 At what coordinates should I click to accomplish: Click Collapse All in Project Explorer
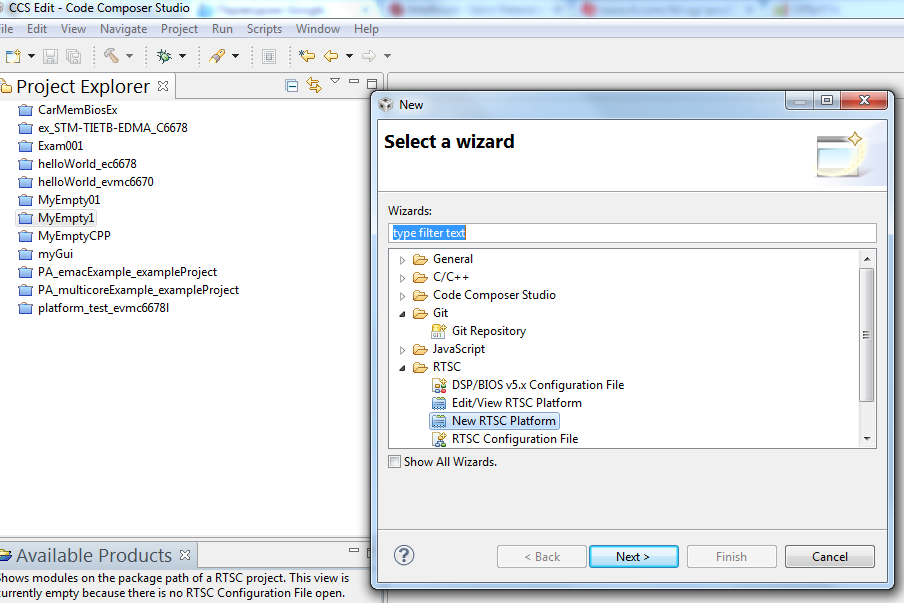[292, 86]
